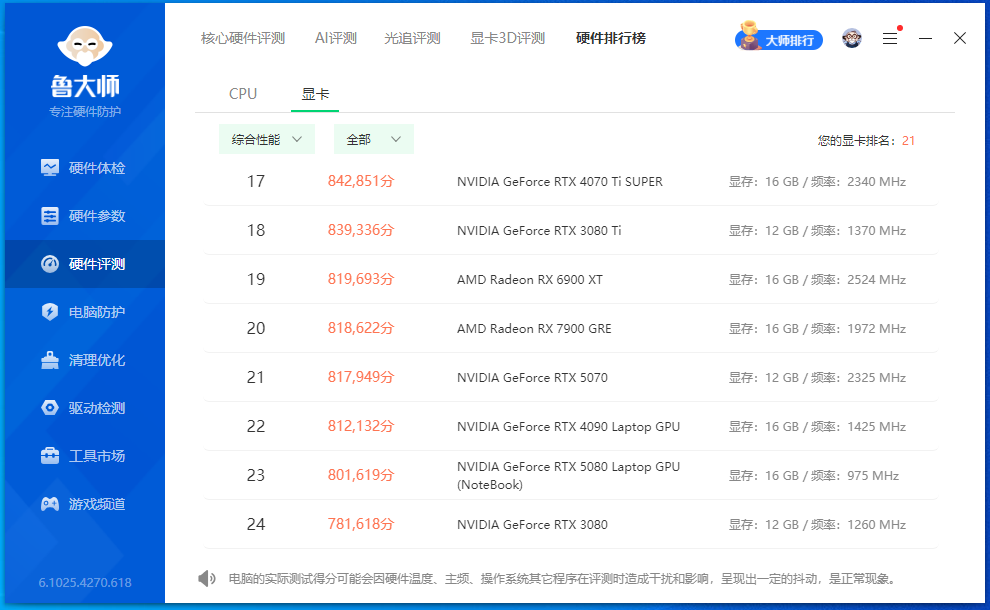Image resolution: width=990 pixels, height=610 pixels.
Task: Click the 鲁大师 logo avatar
Action: point(85,46)
